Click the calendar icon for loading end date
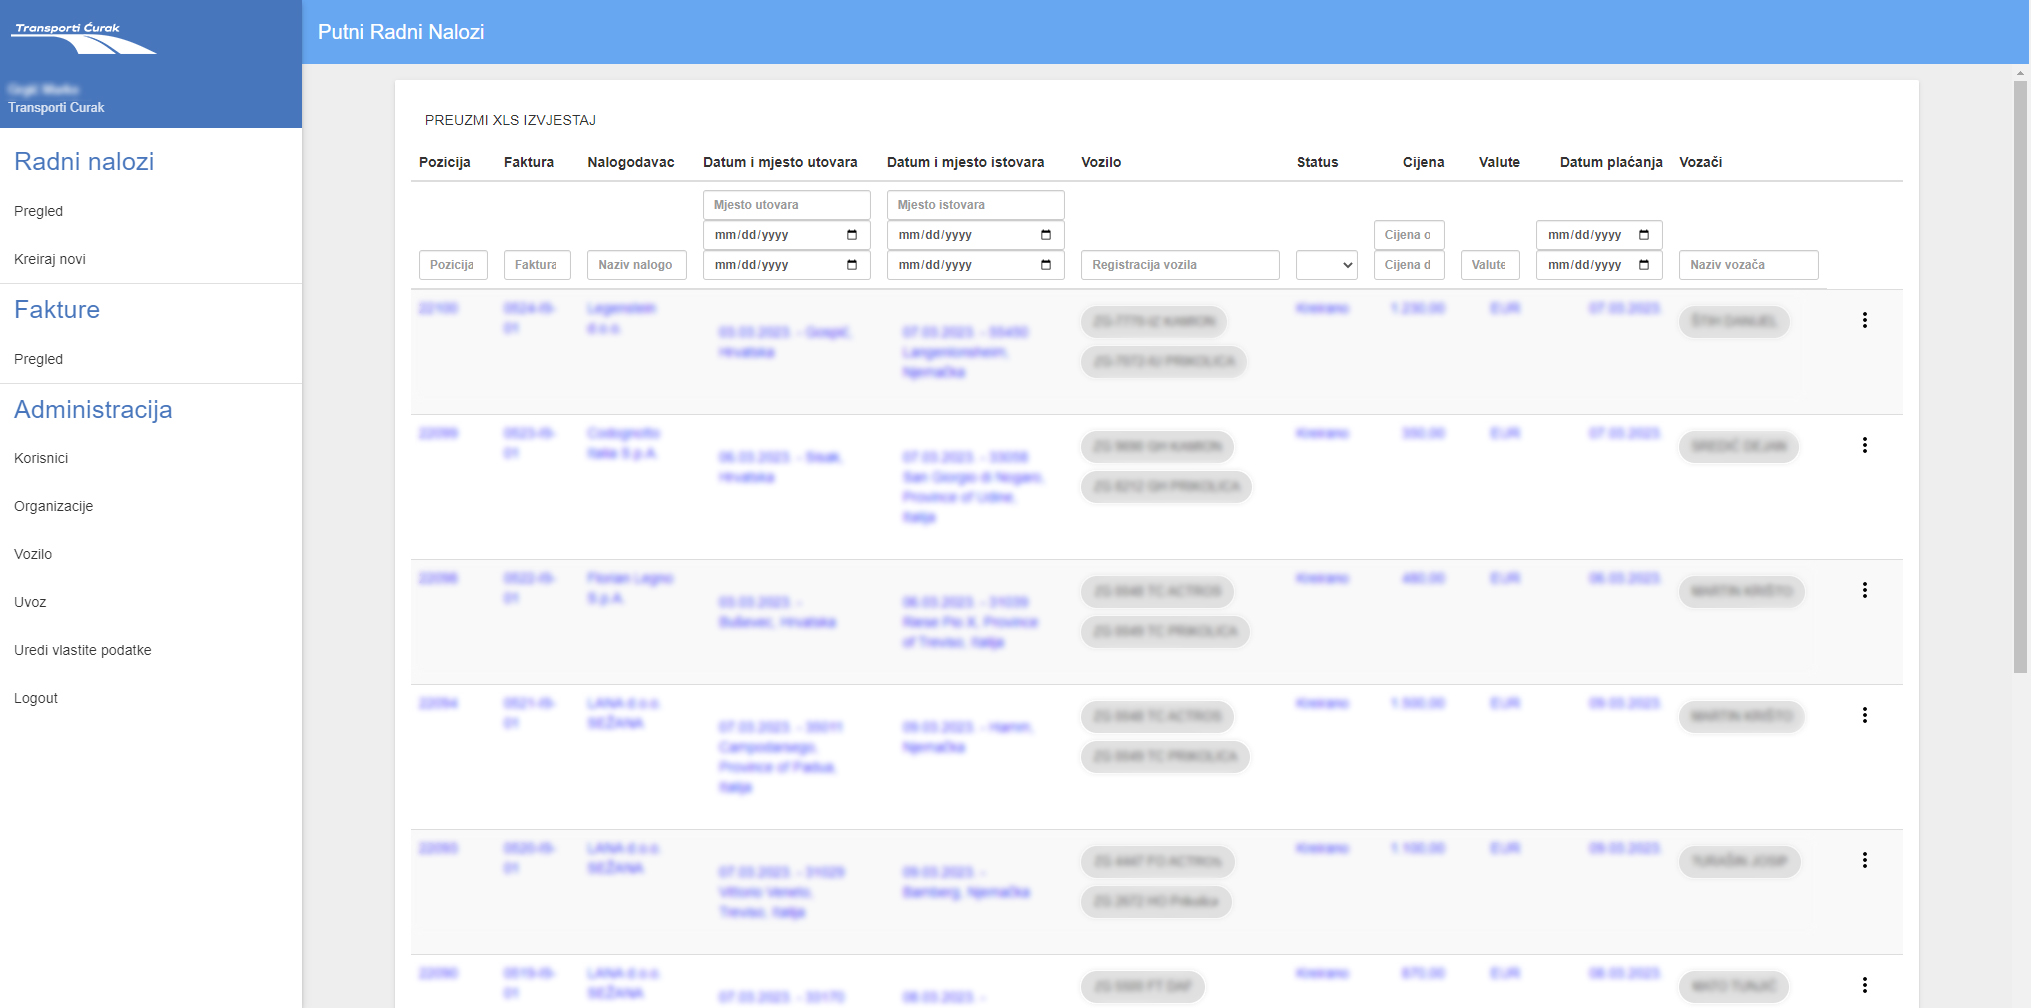The width and height of the screenshot is (2031, 1008). 852,264
